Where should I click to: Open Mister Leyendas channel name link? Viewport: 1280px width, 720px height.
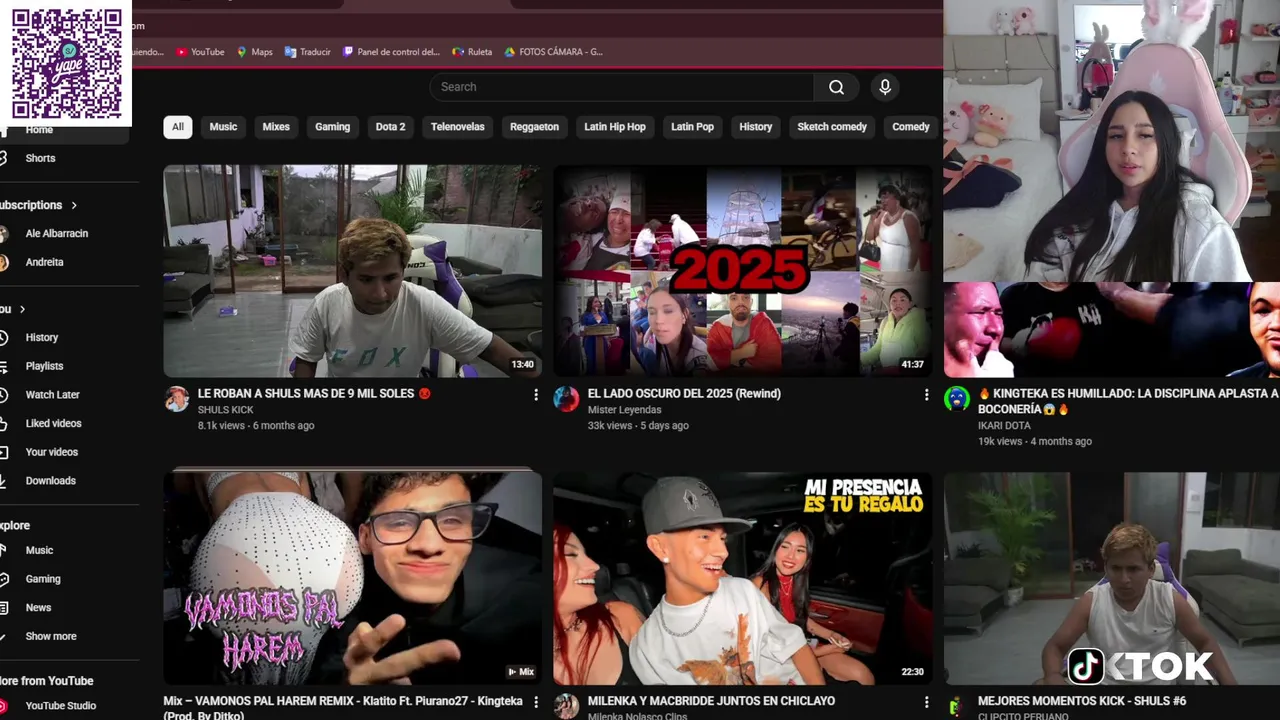pyautogui.click(x=624, y=410)
